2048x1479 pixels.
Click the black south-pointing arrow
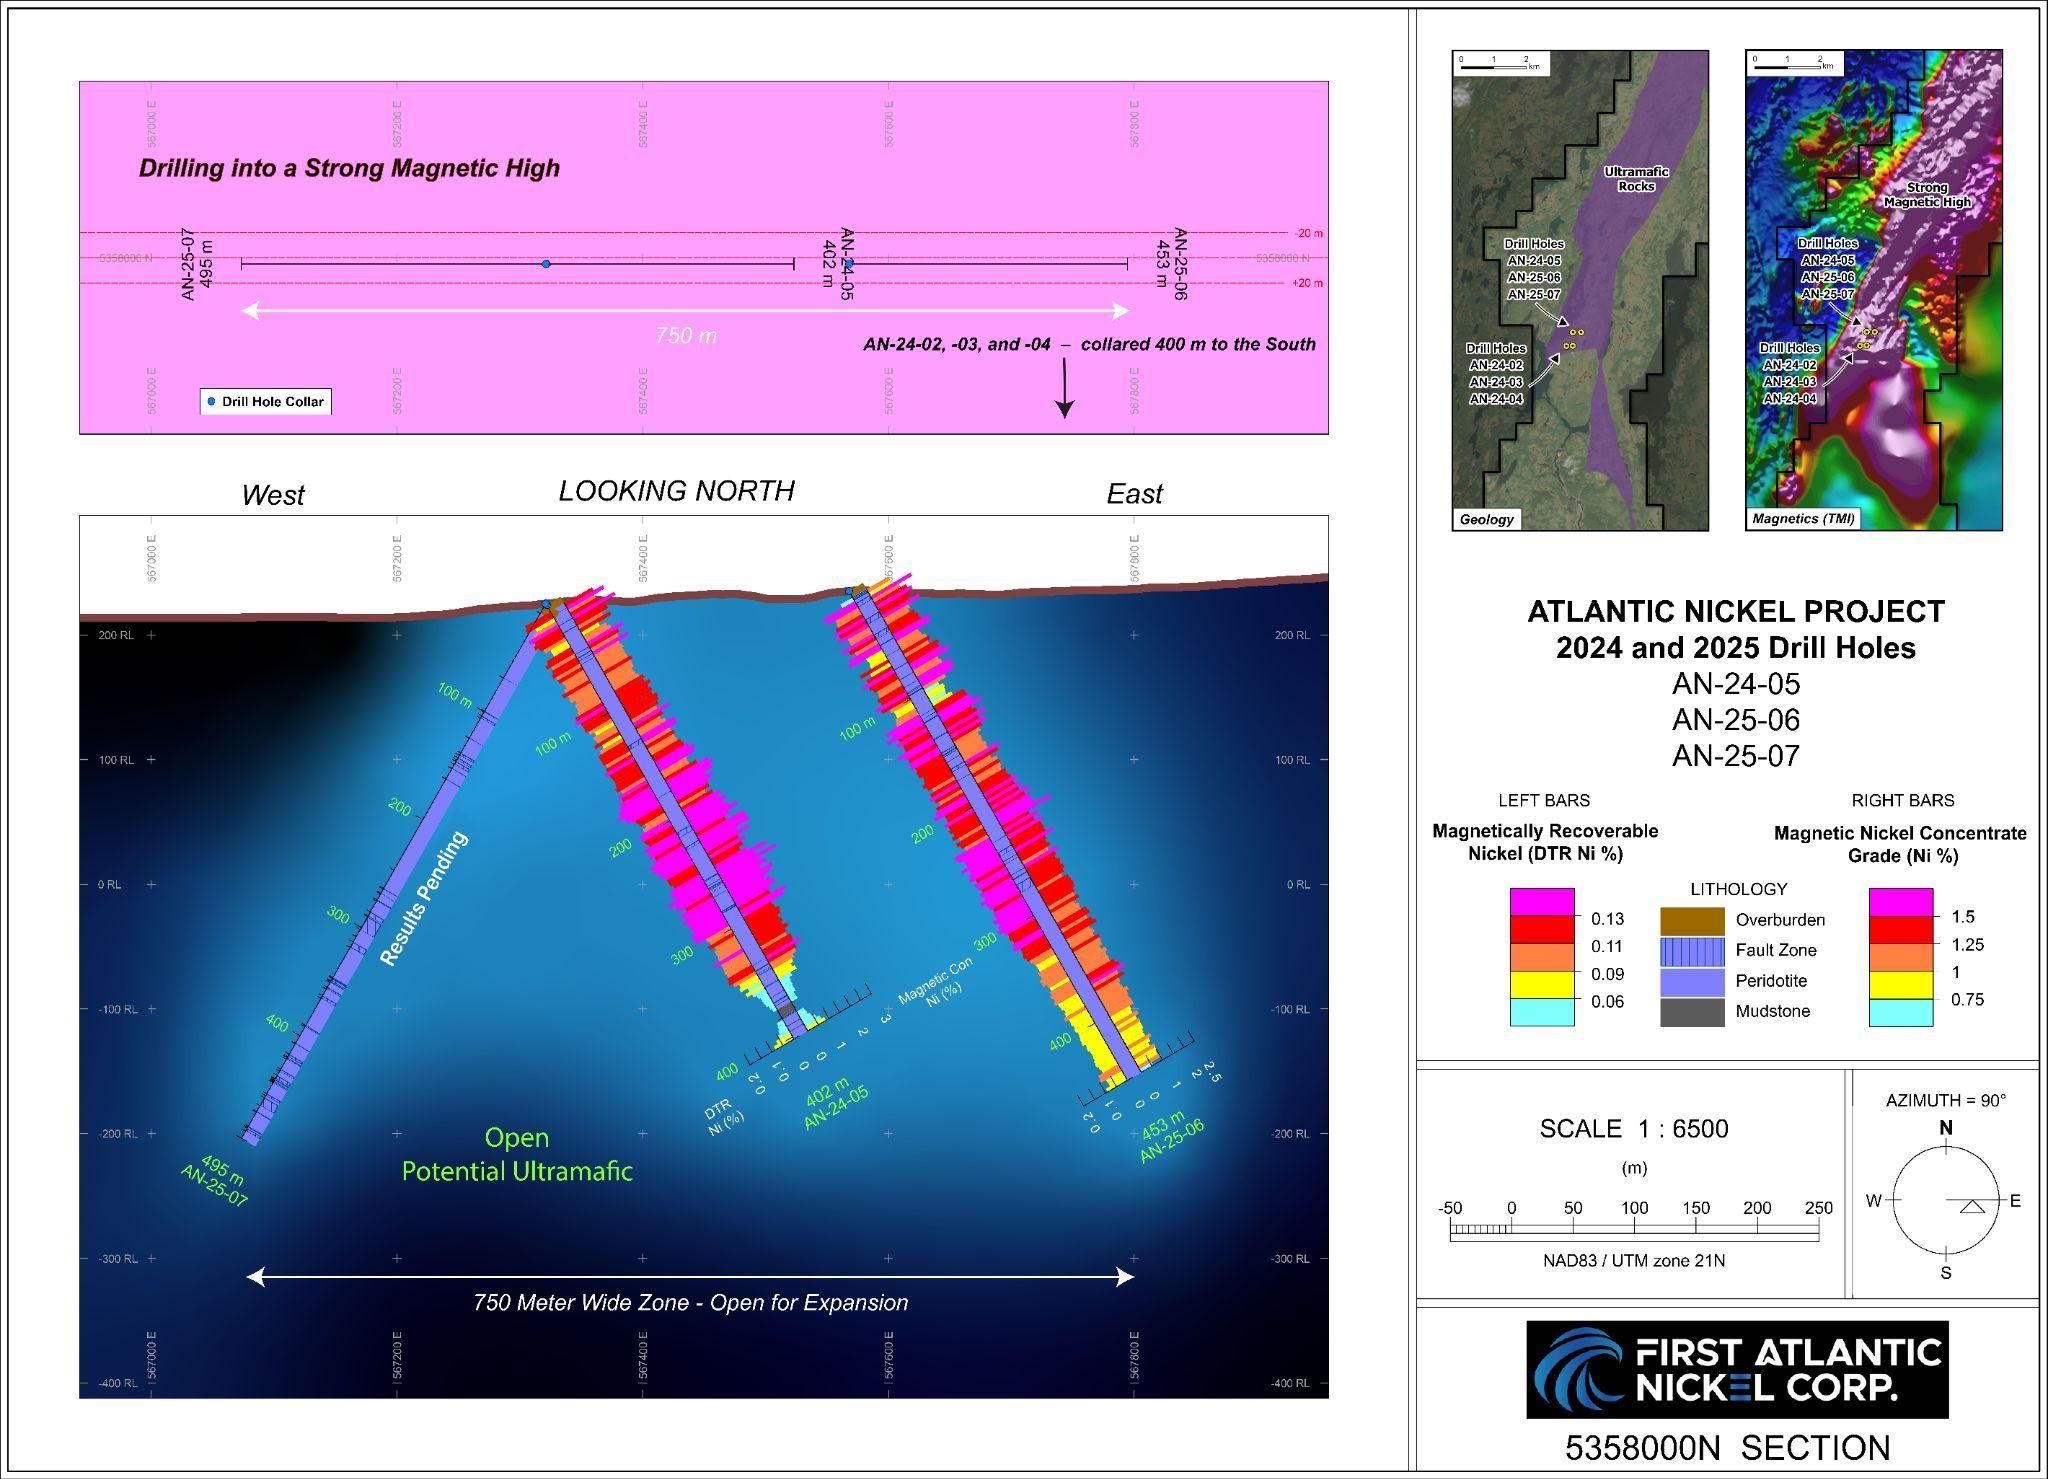tap(1065, 388)
